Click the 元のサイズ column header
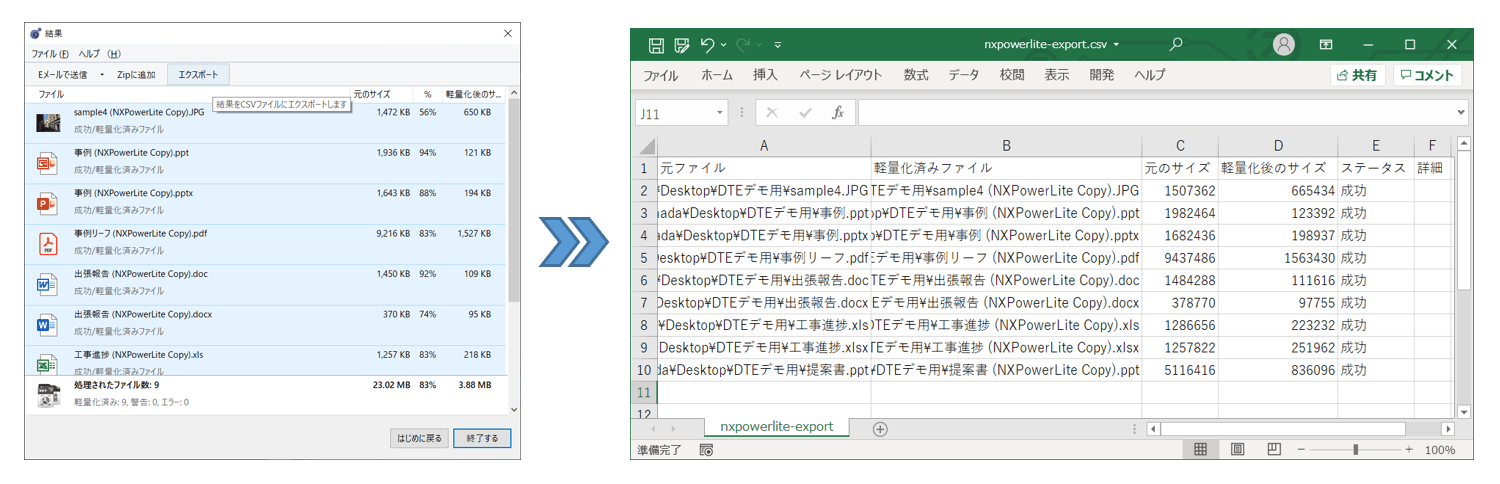The height and width of the screenshot is (484, 1500). coord(372,94)
